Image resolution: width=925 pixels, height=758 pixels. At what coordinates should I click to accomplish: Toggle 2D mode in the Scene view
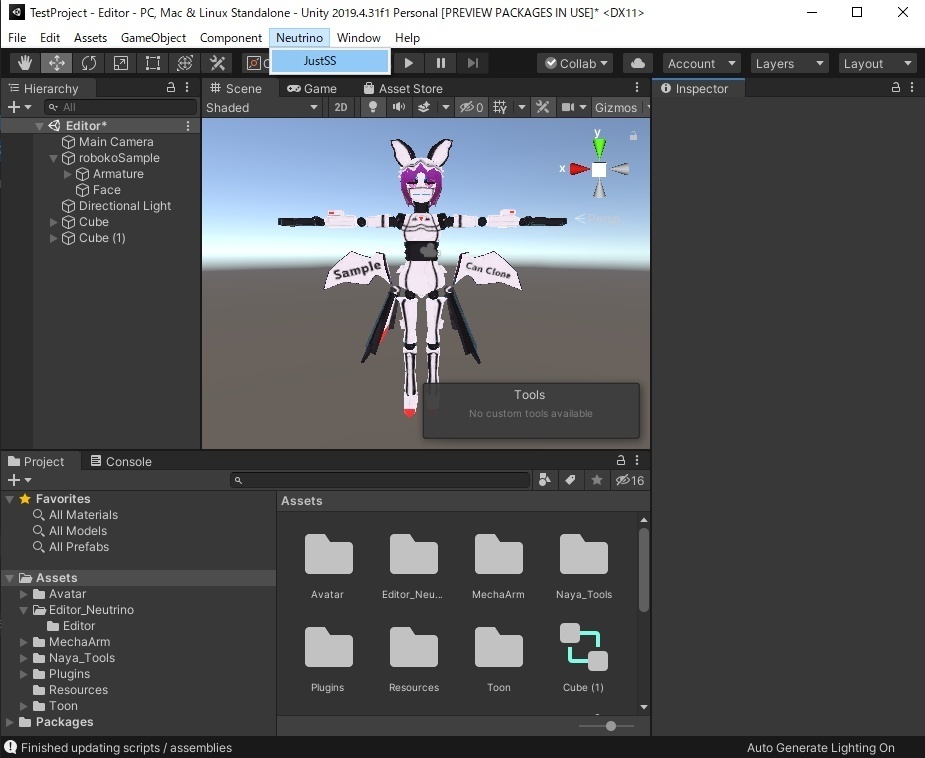click(x=340, y=107)
